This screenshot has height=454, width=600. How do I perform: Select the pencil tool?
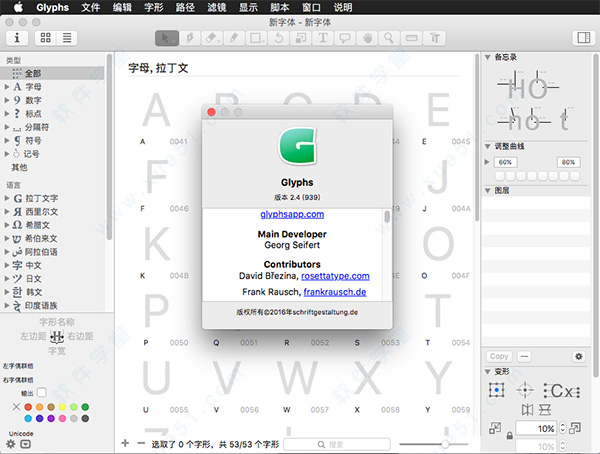[233, 38]
